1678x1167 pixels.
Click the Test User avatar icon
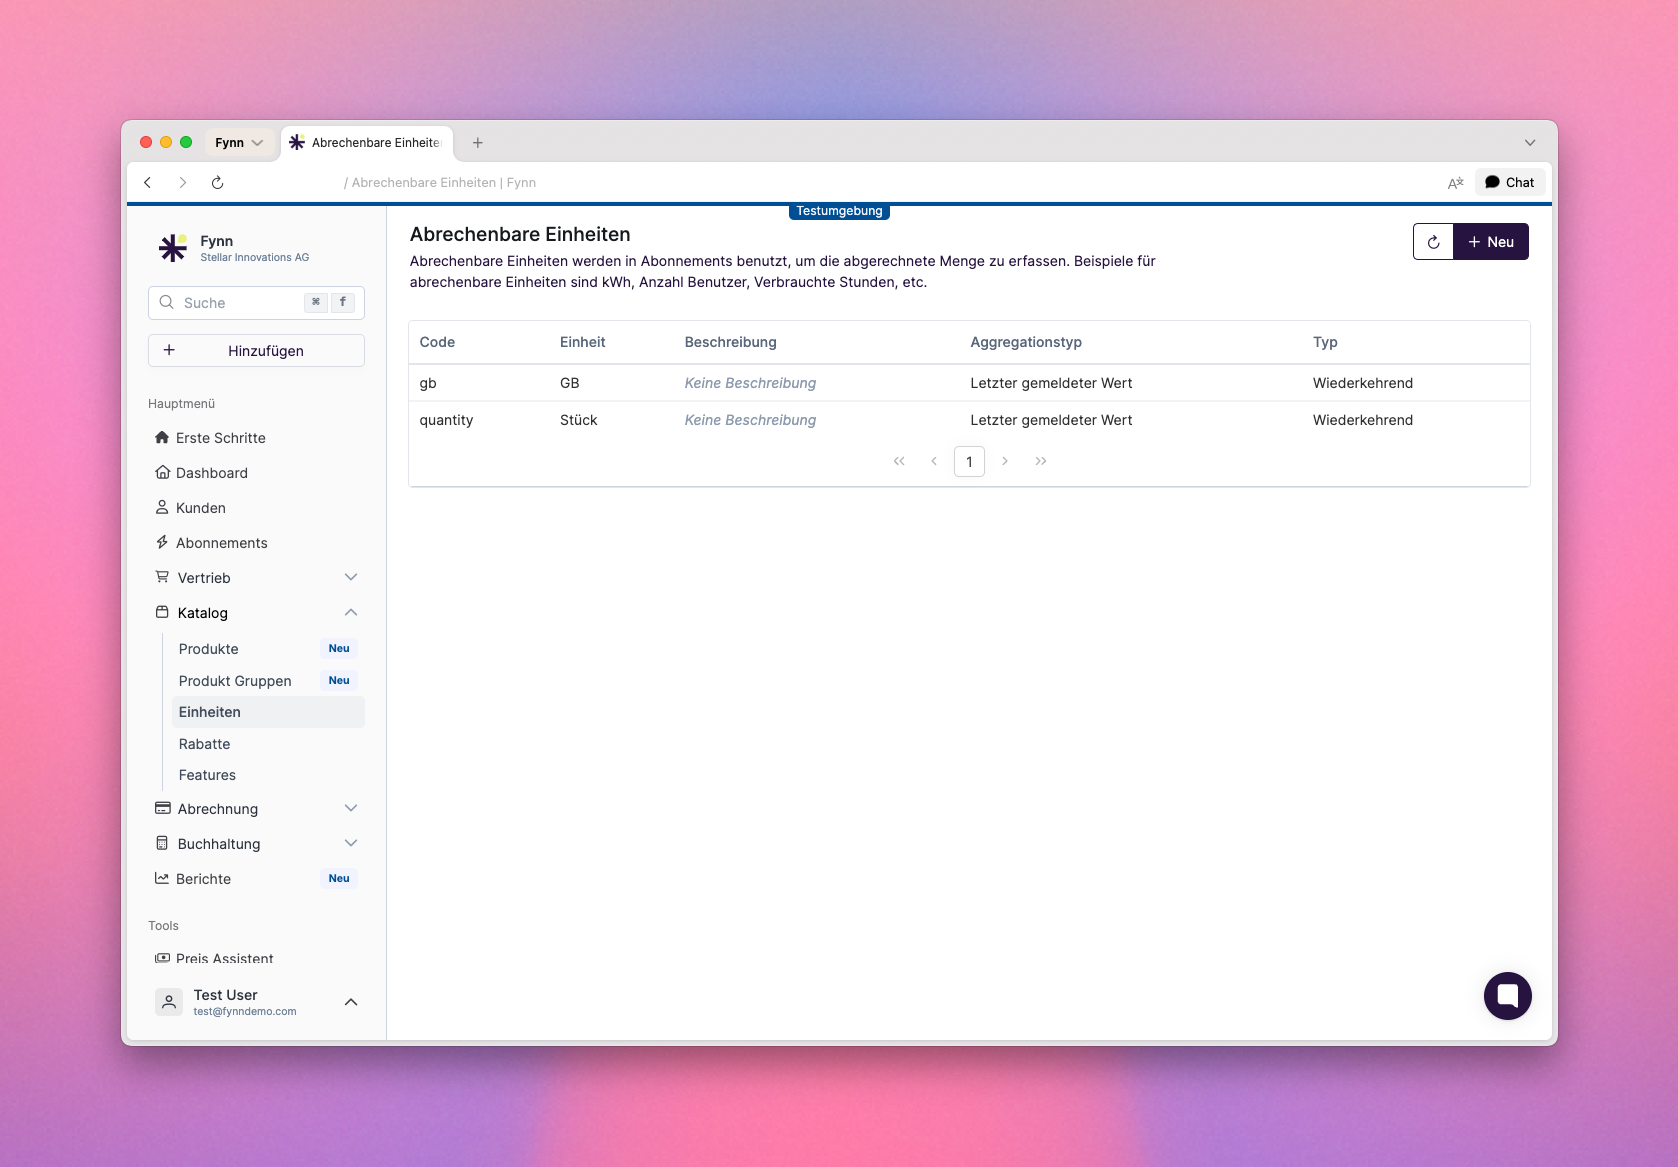point(169,1002)
